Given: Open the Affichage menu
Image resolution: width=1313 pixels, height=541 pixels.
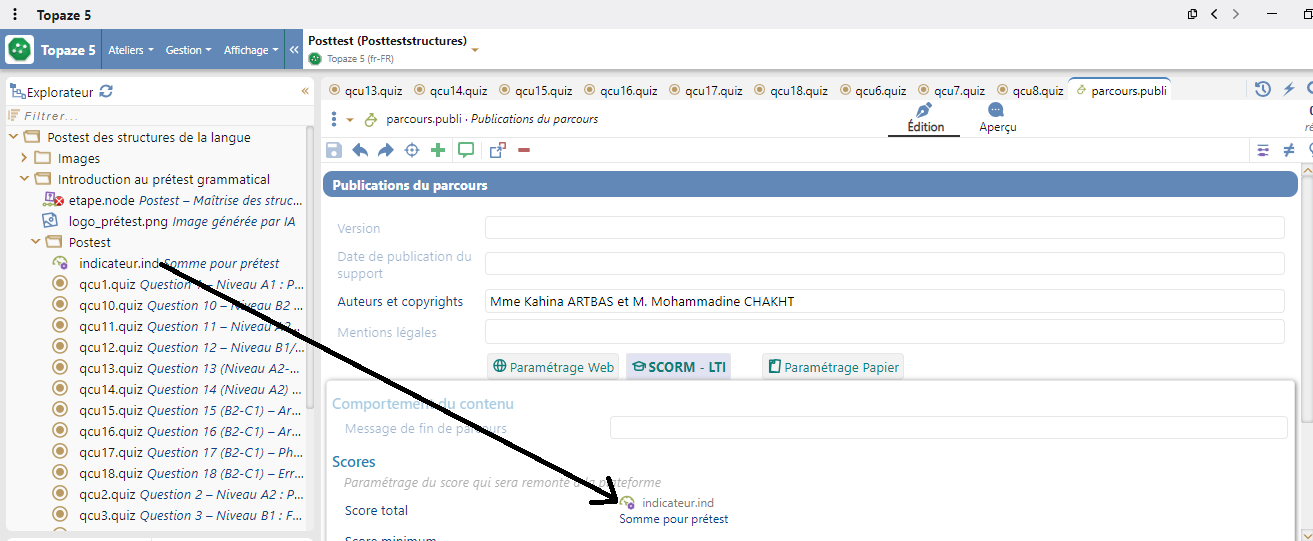Looking at the screenshot, I should tap(250, 50).
